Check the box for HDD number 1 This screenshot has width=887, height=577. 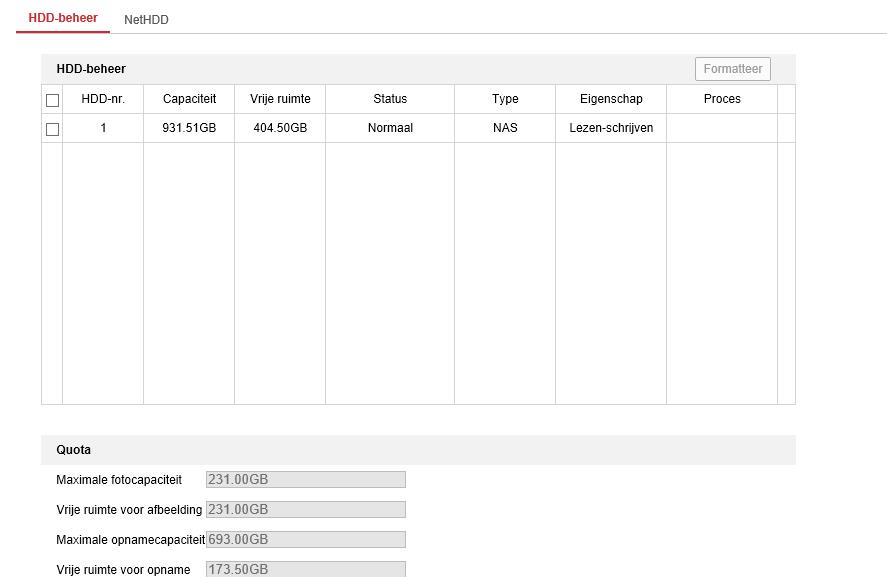53,129
